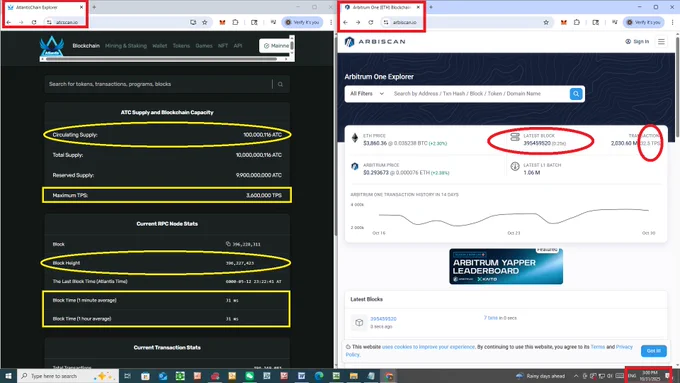
Task: Click the horizontal scrollbar under AtlantisChain nav
Action: pos(161,59)
